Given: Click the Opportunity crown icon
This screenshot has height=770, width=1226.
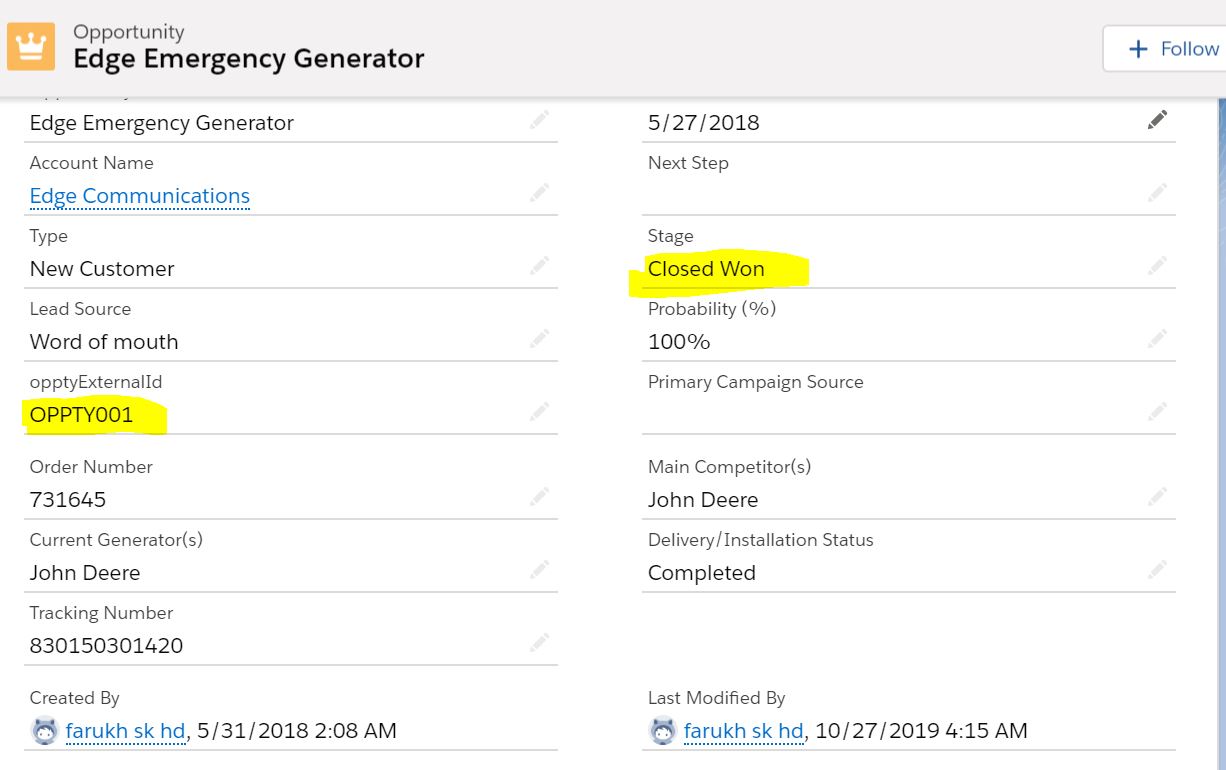Looking at the screenshot, I should coord(32,47).
